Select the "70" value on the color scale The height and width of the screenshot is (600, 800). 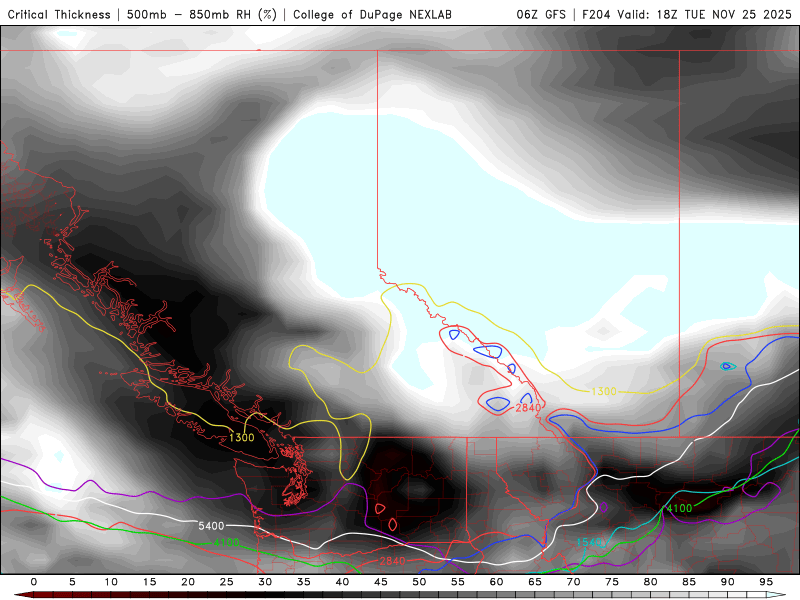[573, 582]
